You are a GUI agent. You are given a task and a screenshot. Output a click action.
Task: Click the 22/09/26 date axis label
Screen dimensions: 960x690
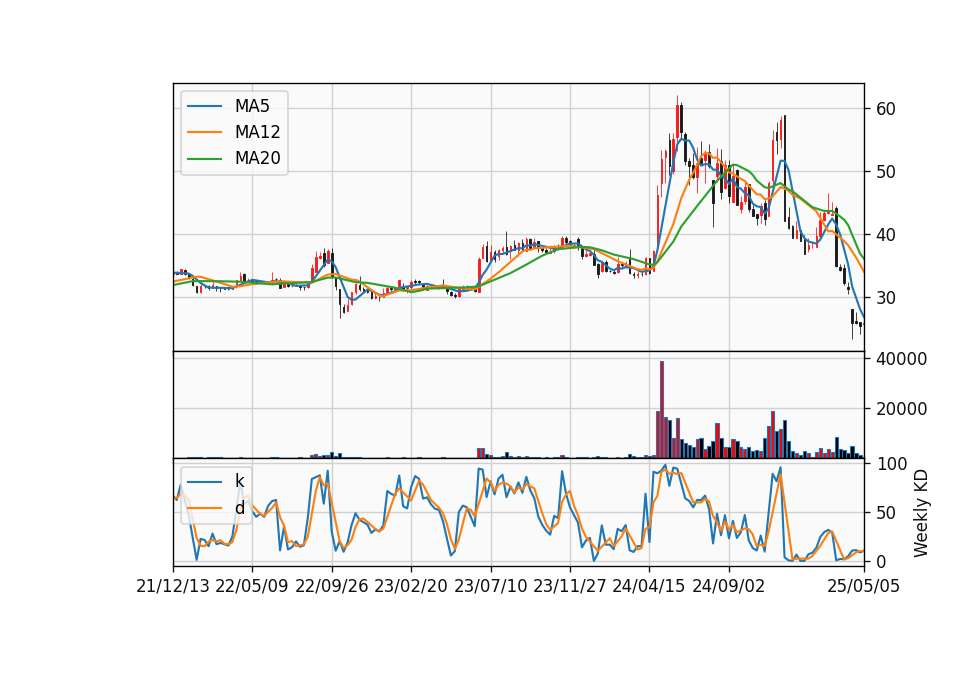pos(332,586)
